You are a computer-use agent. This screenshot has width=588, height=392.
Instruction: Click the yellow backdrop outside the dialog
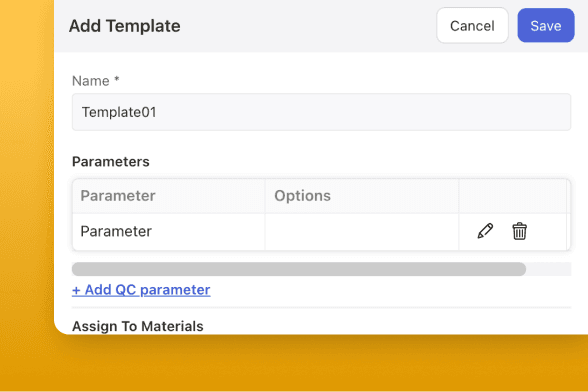click(x=26, y=188)
